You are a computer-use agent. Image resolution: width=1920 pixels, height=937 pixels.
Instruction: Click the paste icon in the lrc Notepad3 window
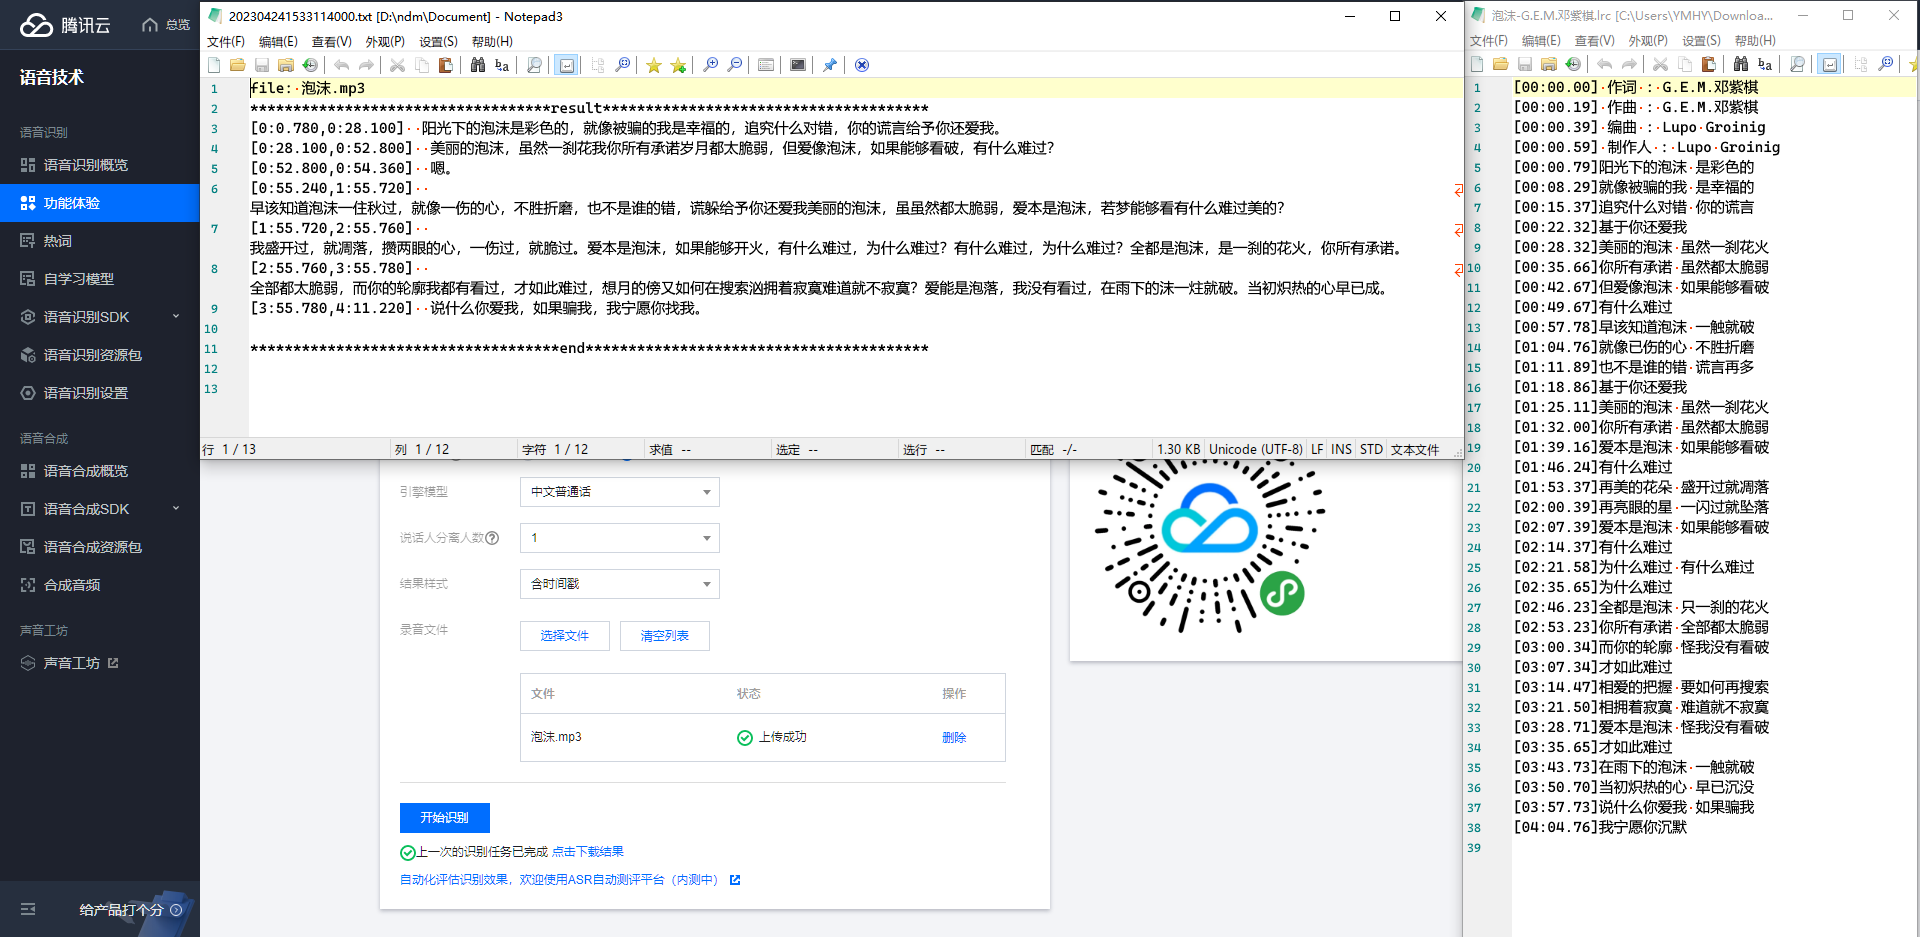(x=1709, y=64)
